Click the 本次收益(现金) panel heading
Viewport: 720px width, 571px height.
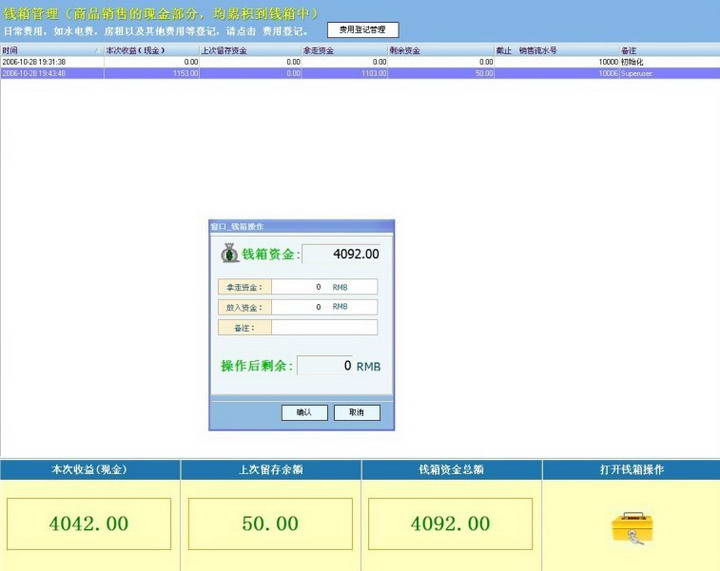(x=90, y=470)
